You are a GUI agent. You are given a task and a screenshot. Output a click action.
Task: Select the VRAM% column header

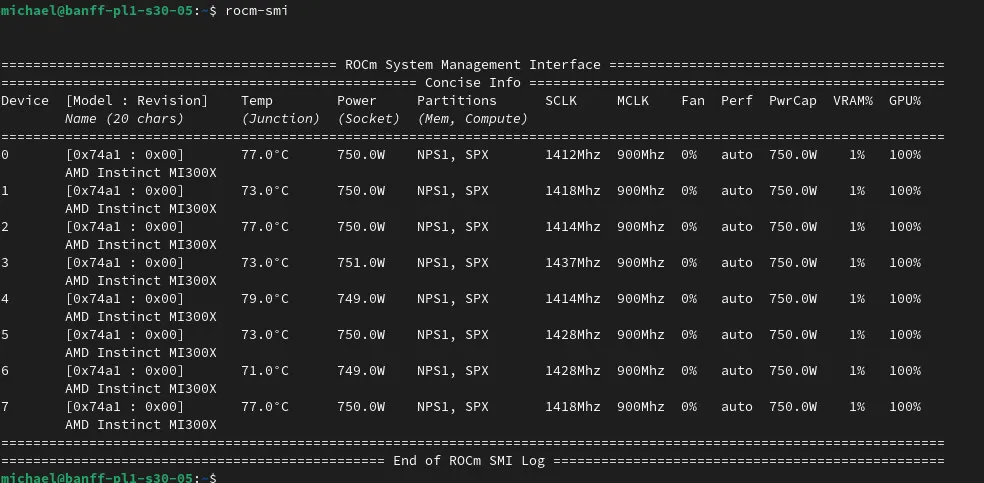tap(852, 100)
